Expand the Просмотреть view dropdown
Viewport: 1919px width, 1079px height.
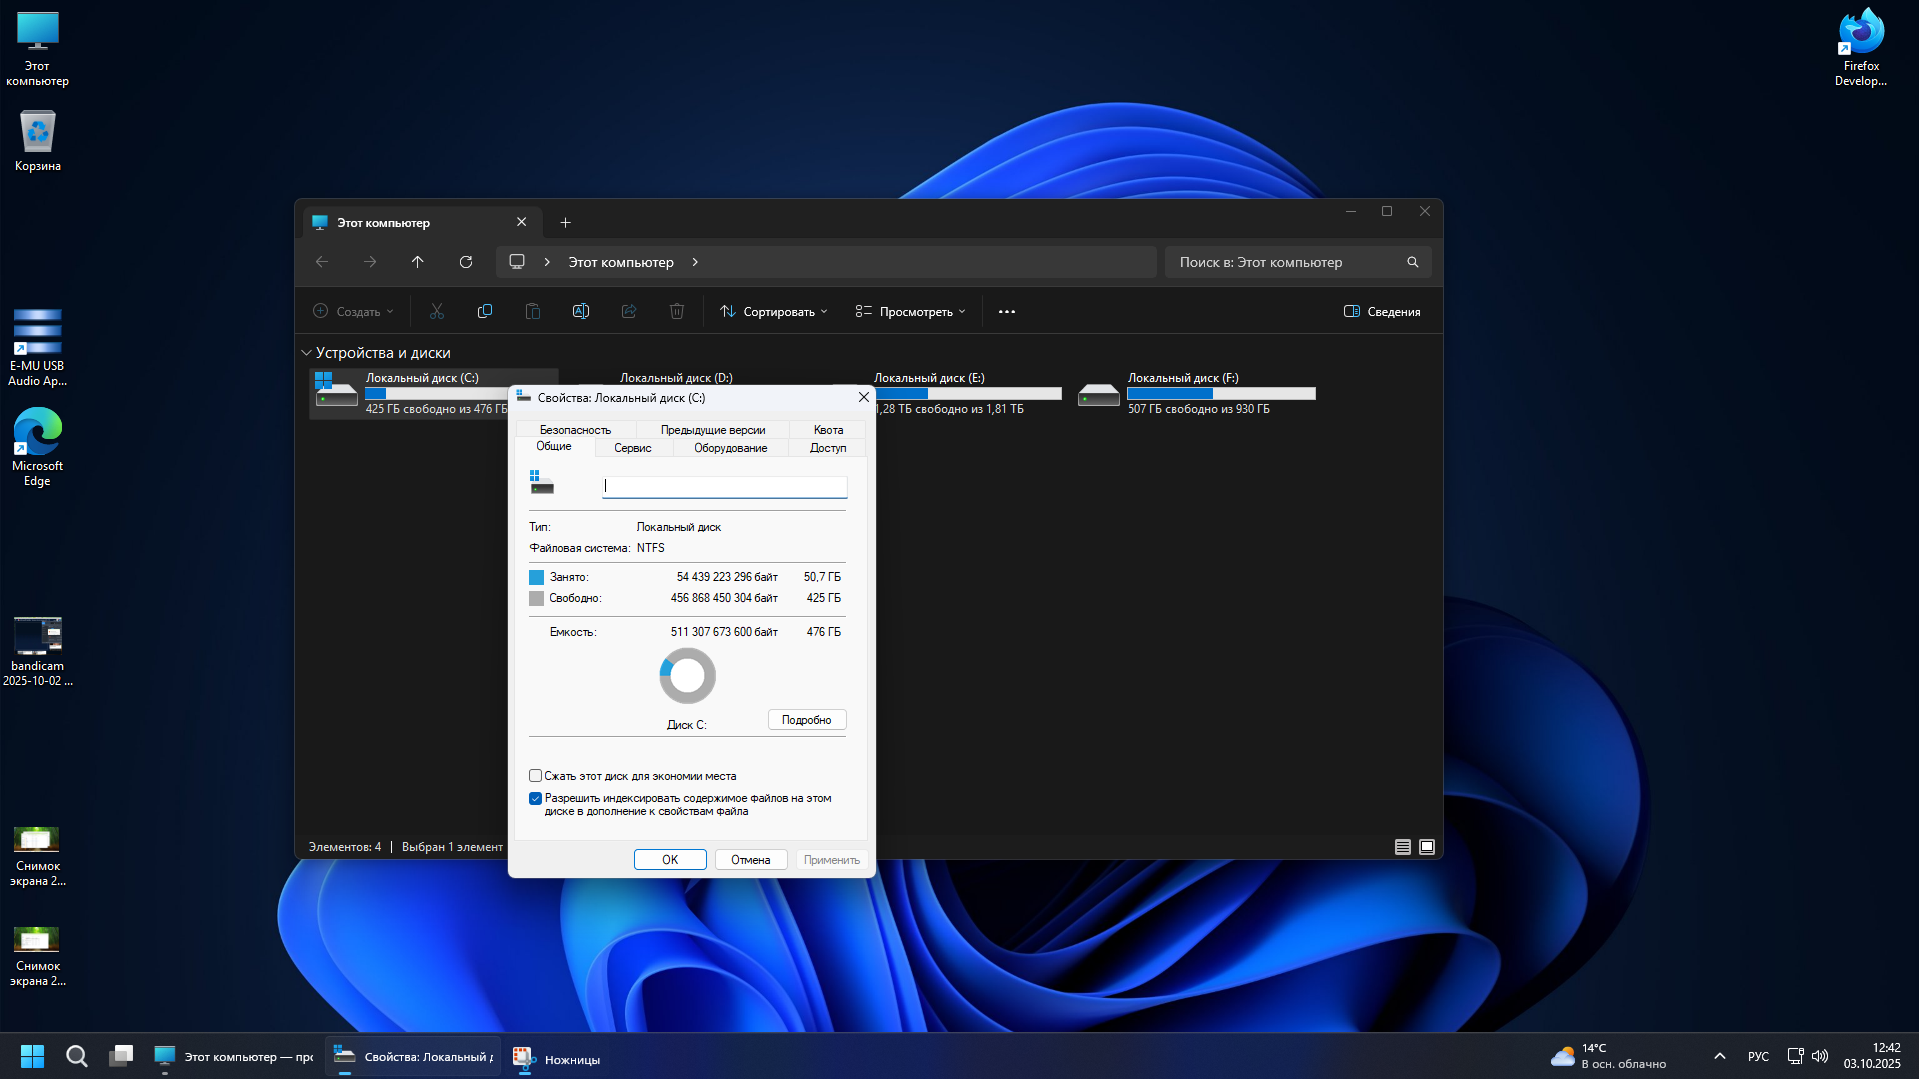[911, 312]
